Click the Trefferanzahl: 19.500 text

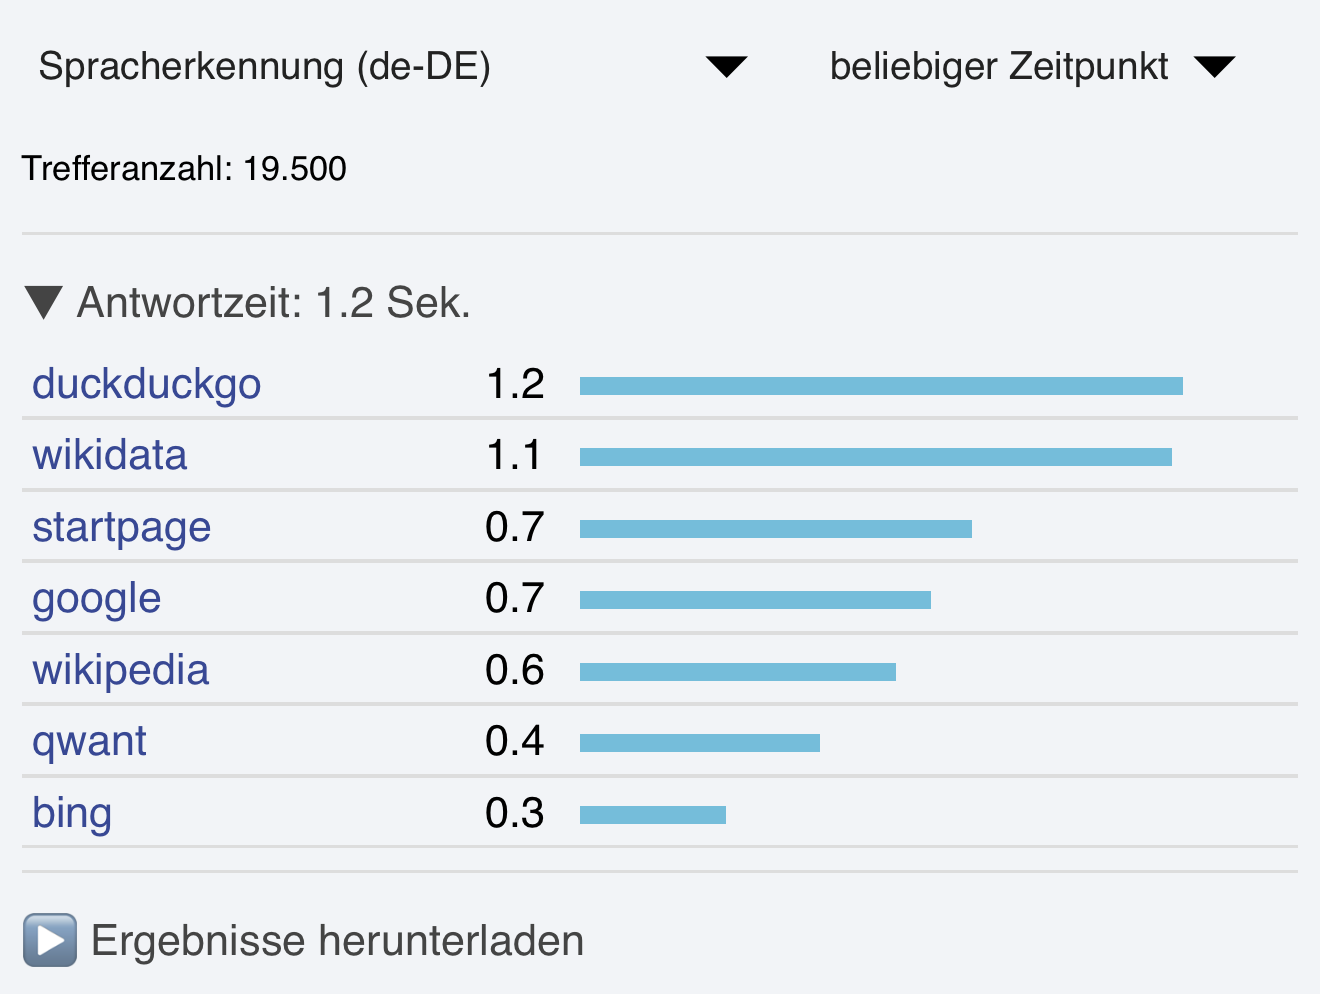coord(184,168)
